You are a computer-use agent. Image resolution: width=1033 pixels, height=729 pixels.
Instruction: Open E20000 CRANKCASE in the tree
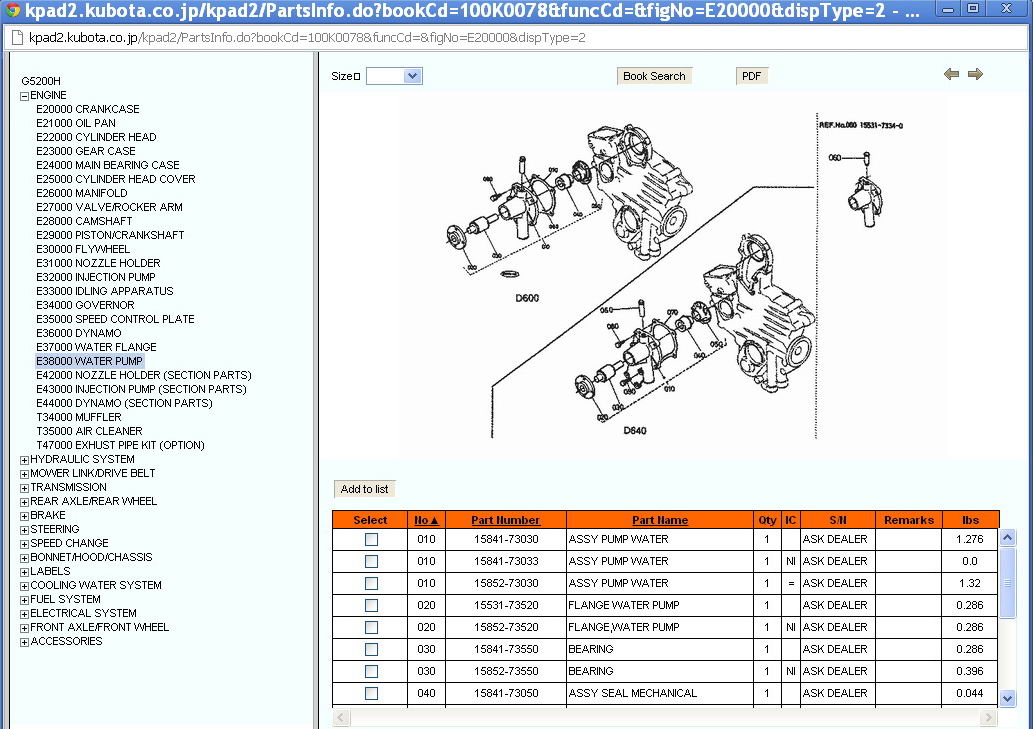(x=88, y=109)
